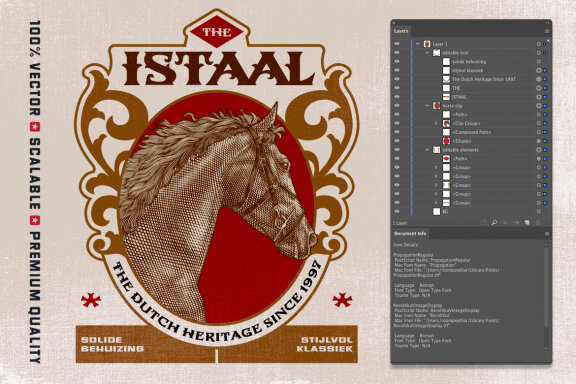Toggle eye icon of Compound Path row
The height and width of the screenshot is (384, 576).
[x=397, y=132]
